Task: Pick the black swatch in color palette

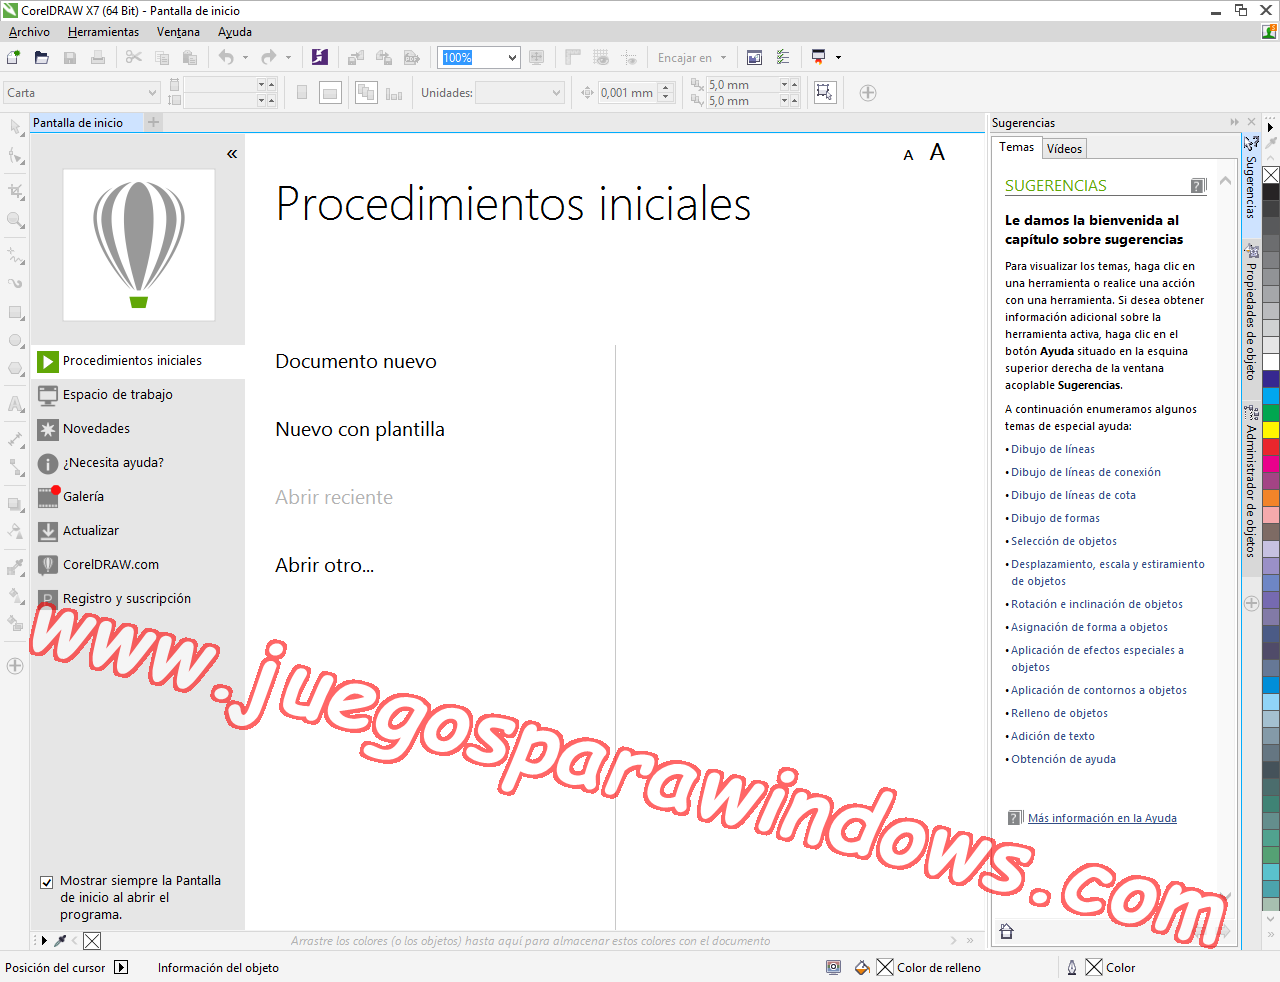Action: pyautogui.click(x=1271, y=192)
